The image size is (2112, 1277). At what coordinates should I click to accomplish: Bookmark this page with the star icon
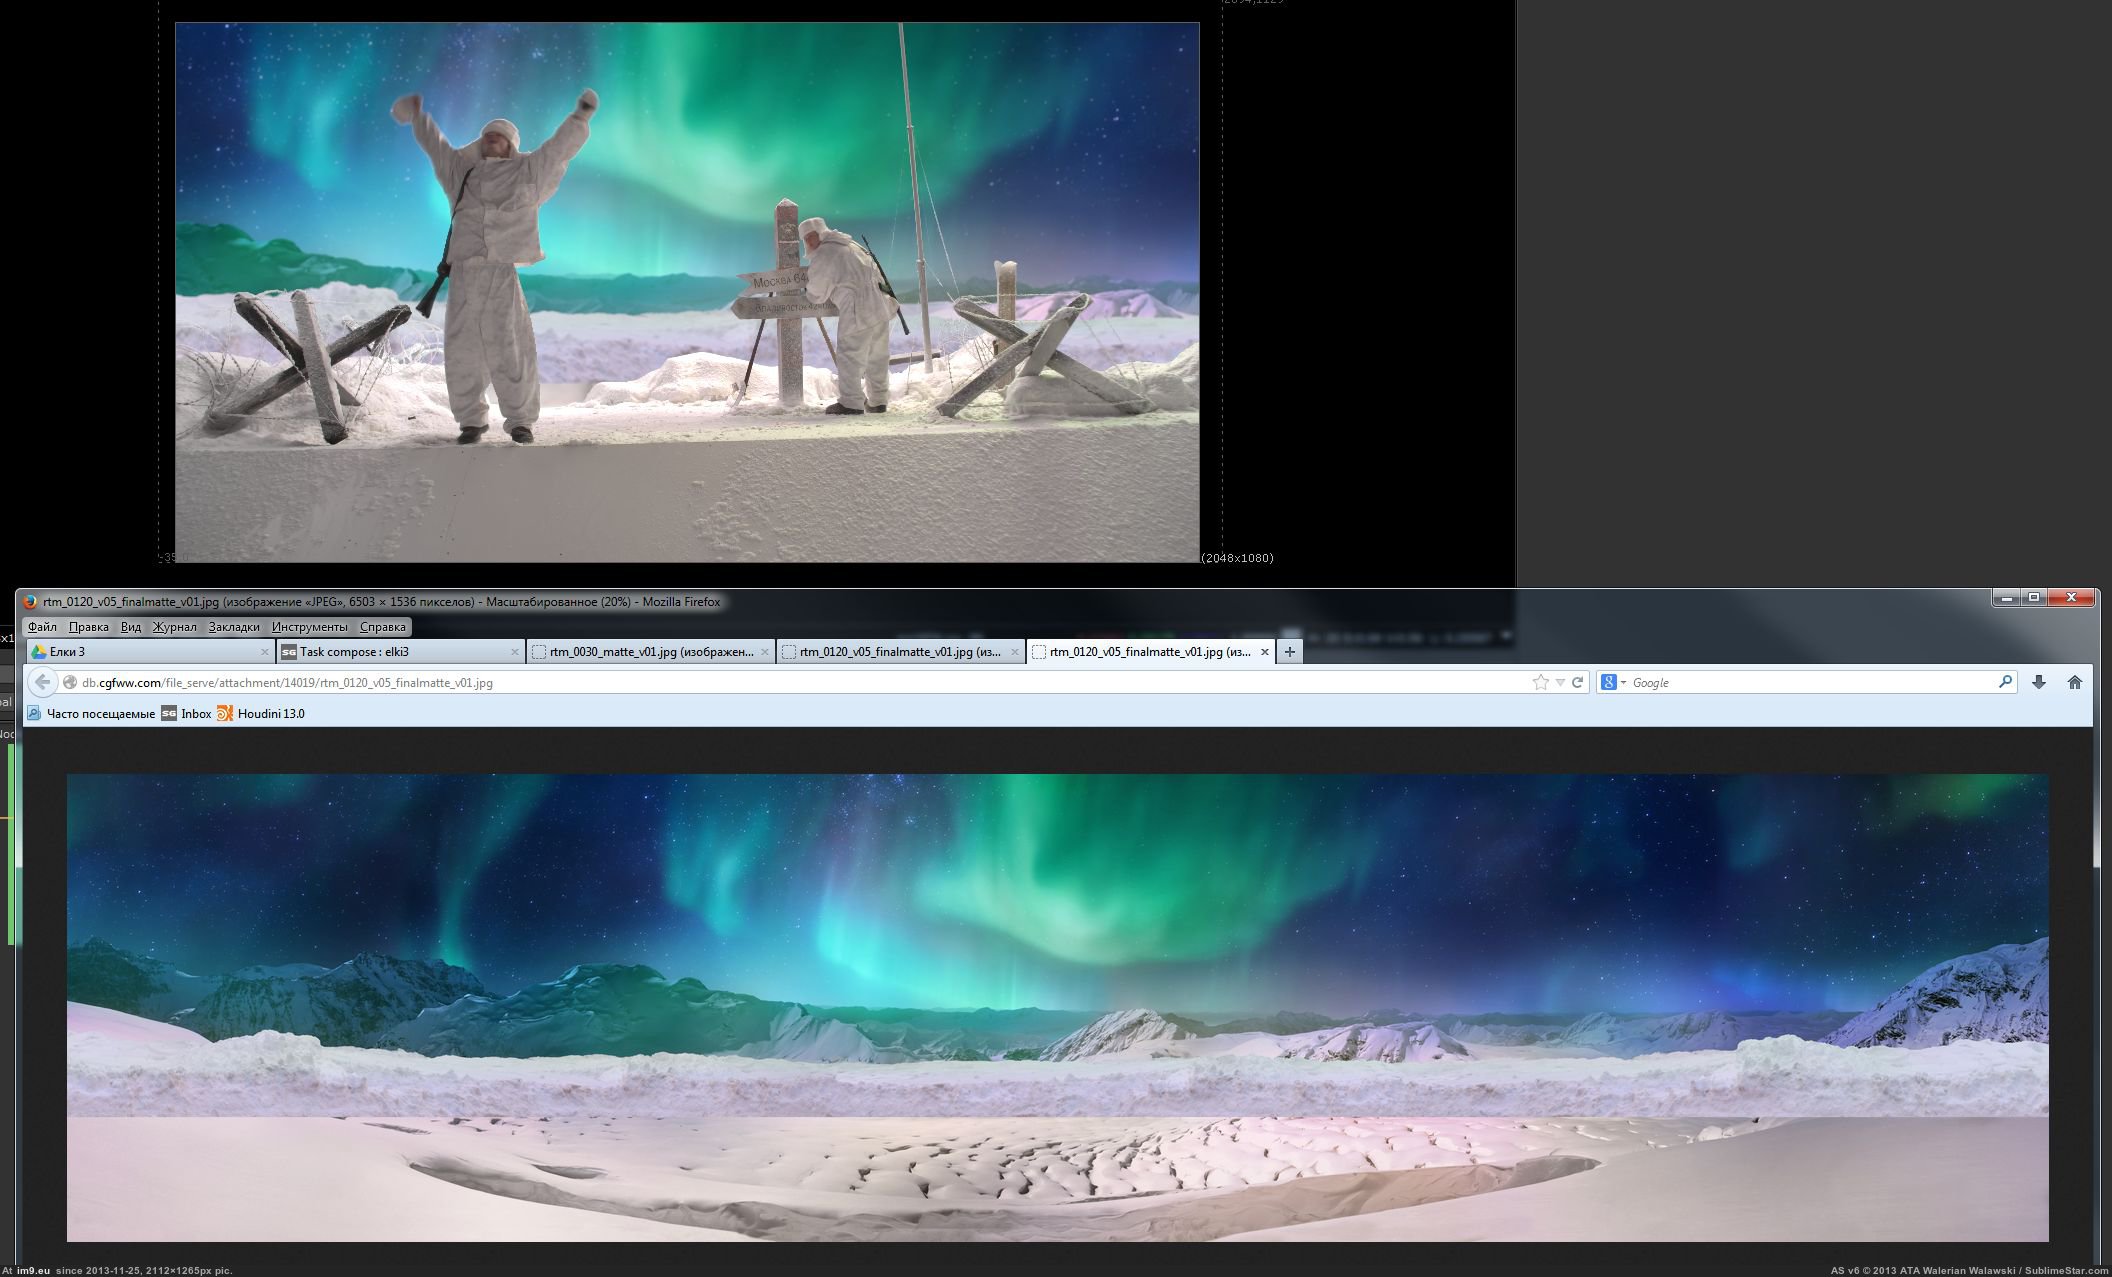(1540, 682)
